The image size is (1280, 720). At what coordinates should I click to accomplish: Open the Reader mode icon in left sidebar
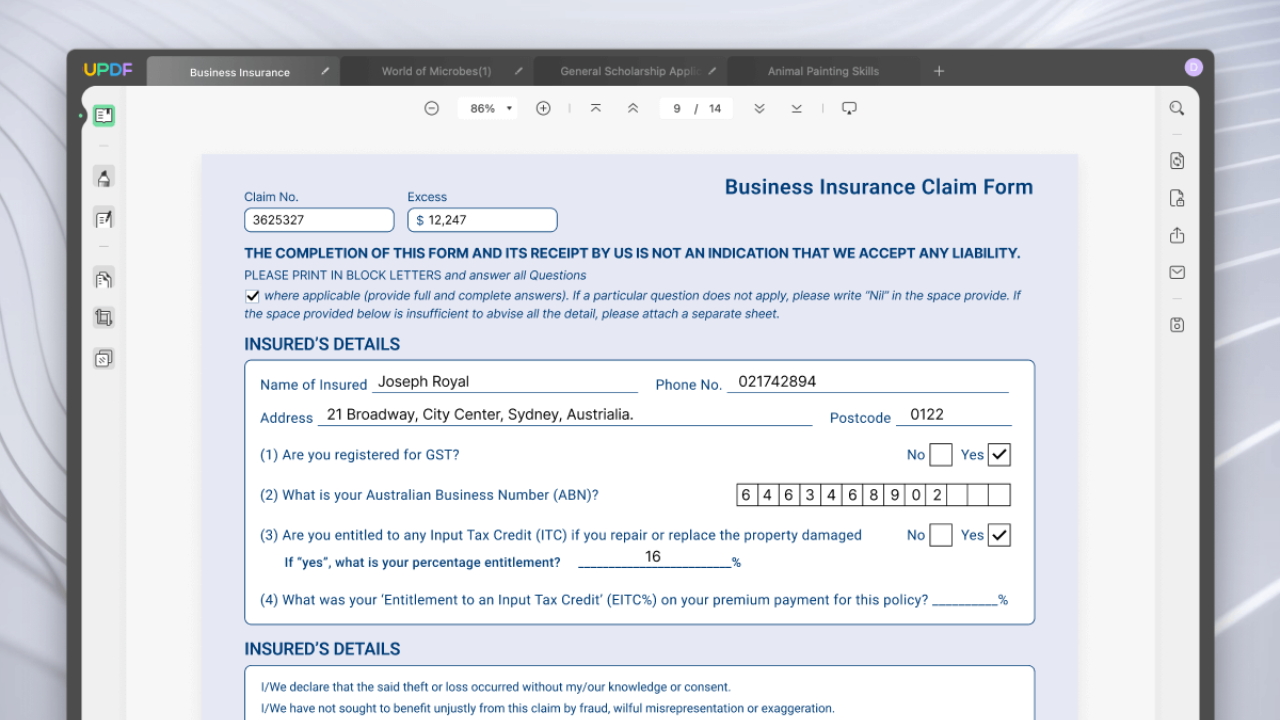(104, 116)
